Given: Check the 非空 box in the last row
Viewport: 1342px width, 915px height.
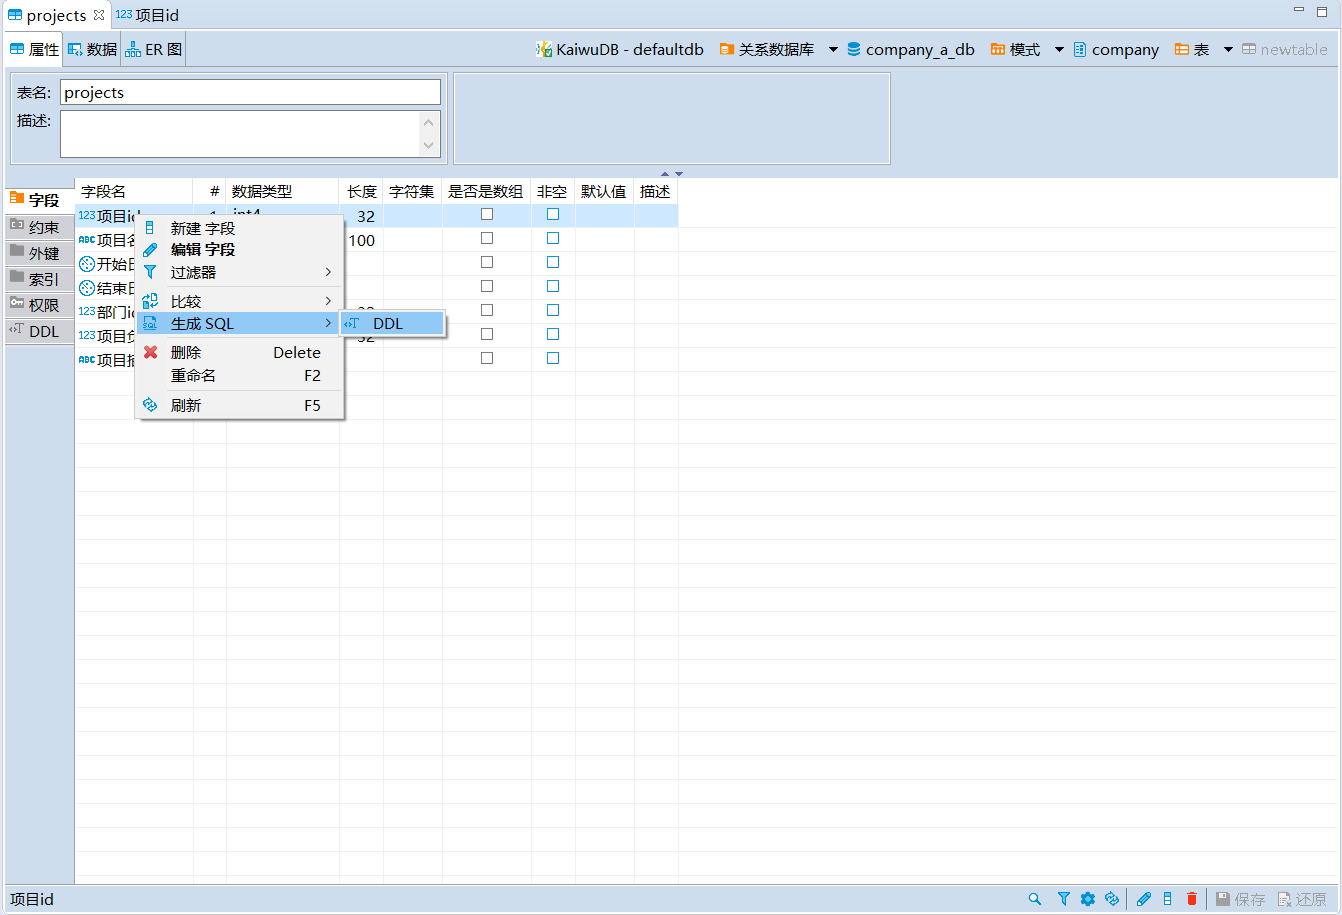Looking at the screenshot, I should coord(553,358).
